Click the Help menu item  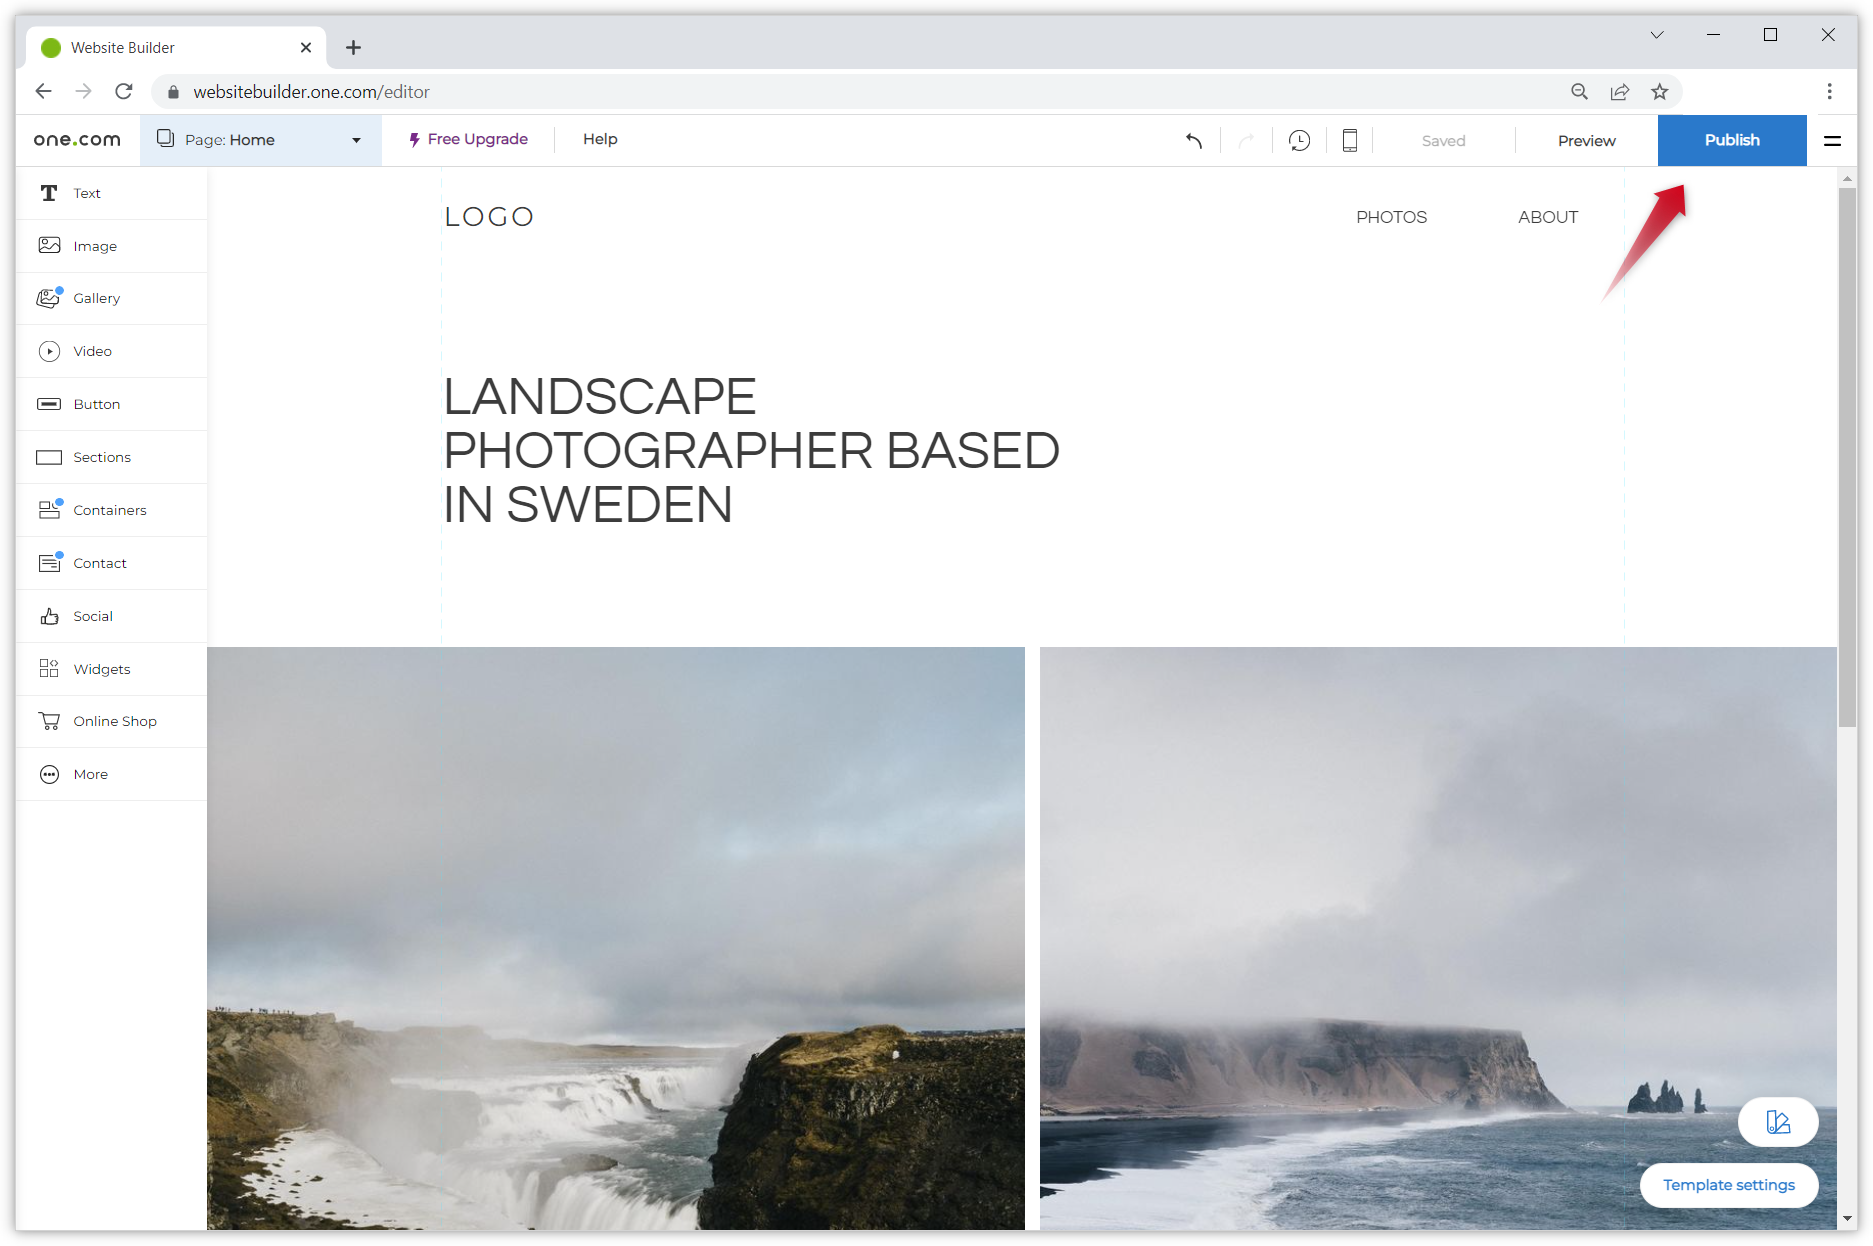coord(600,139)
